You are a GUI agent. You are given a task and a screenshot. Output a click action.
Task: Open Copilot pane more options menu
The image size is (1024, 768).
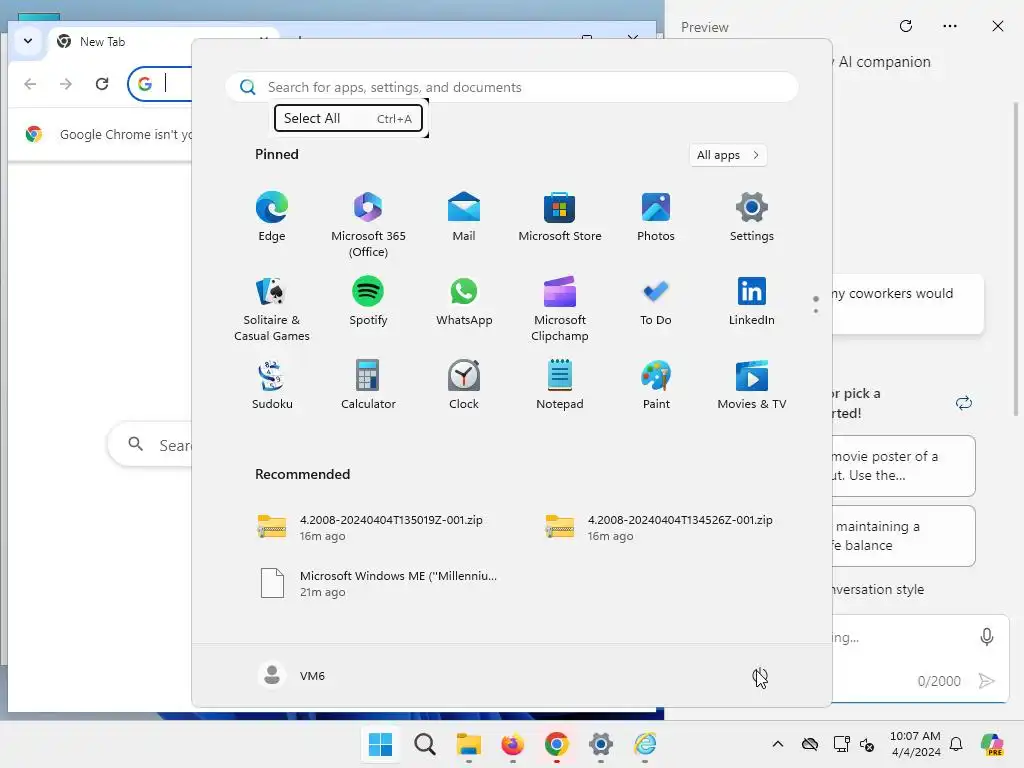(950, 26)
